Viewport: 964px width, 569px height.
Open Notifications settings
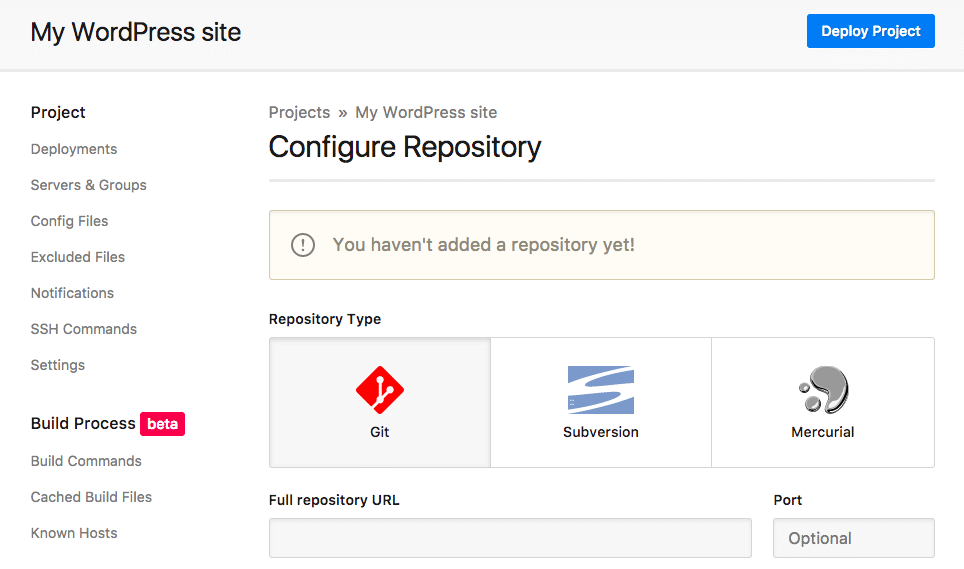pyautogui.click(x=73, y=293)
